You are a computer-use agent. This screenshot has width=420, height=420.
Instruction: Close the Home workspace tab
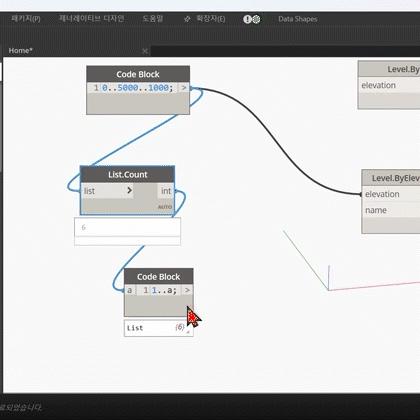click(x=145, y=51)
